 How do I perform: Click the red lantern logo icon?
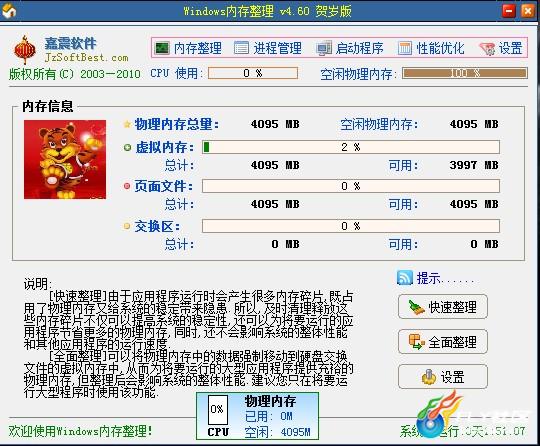tap(24, 50)
